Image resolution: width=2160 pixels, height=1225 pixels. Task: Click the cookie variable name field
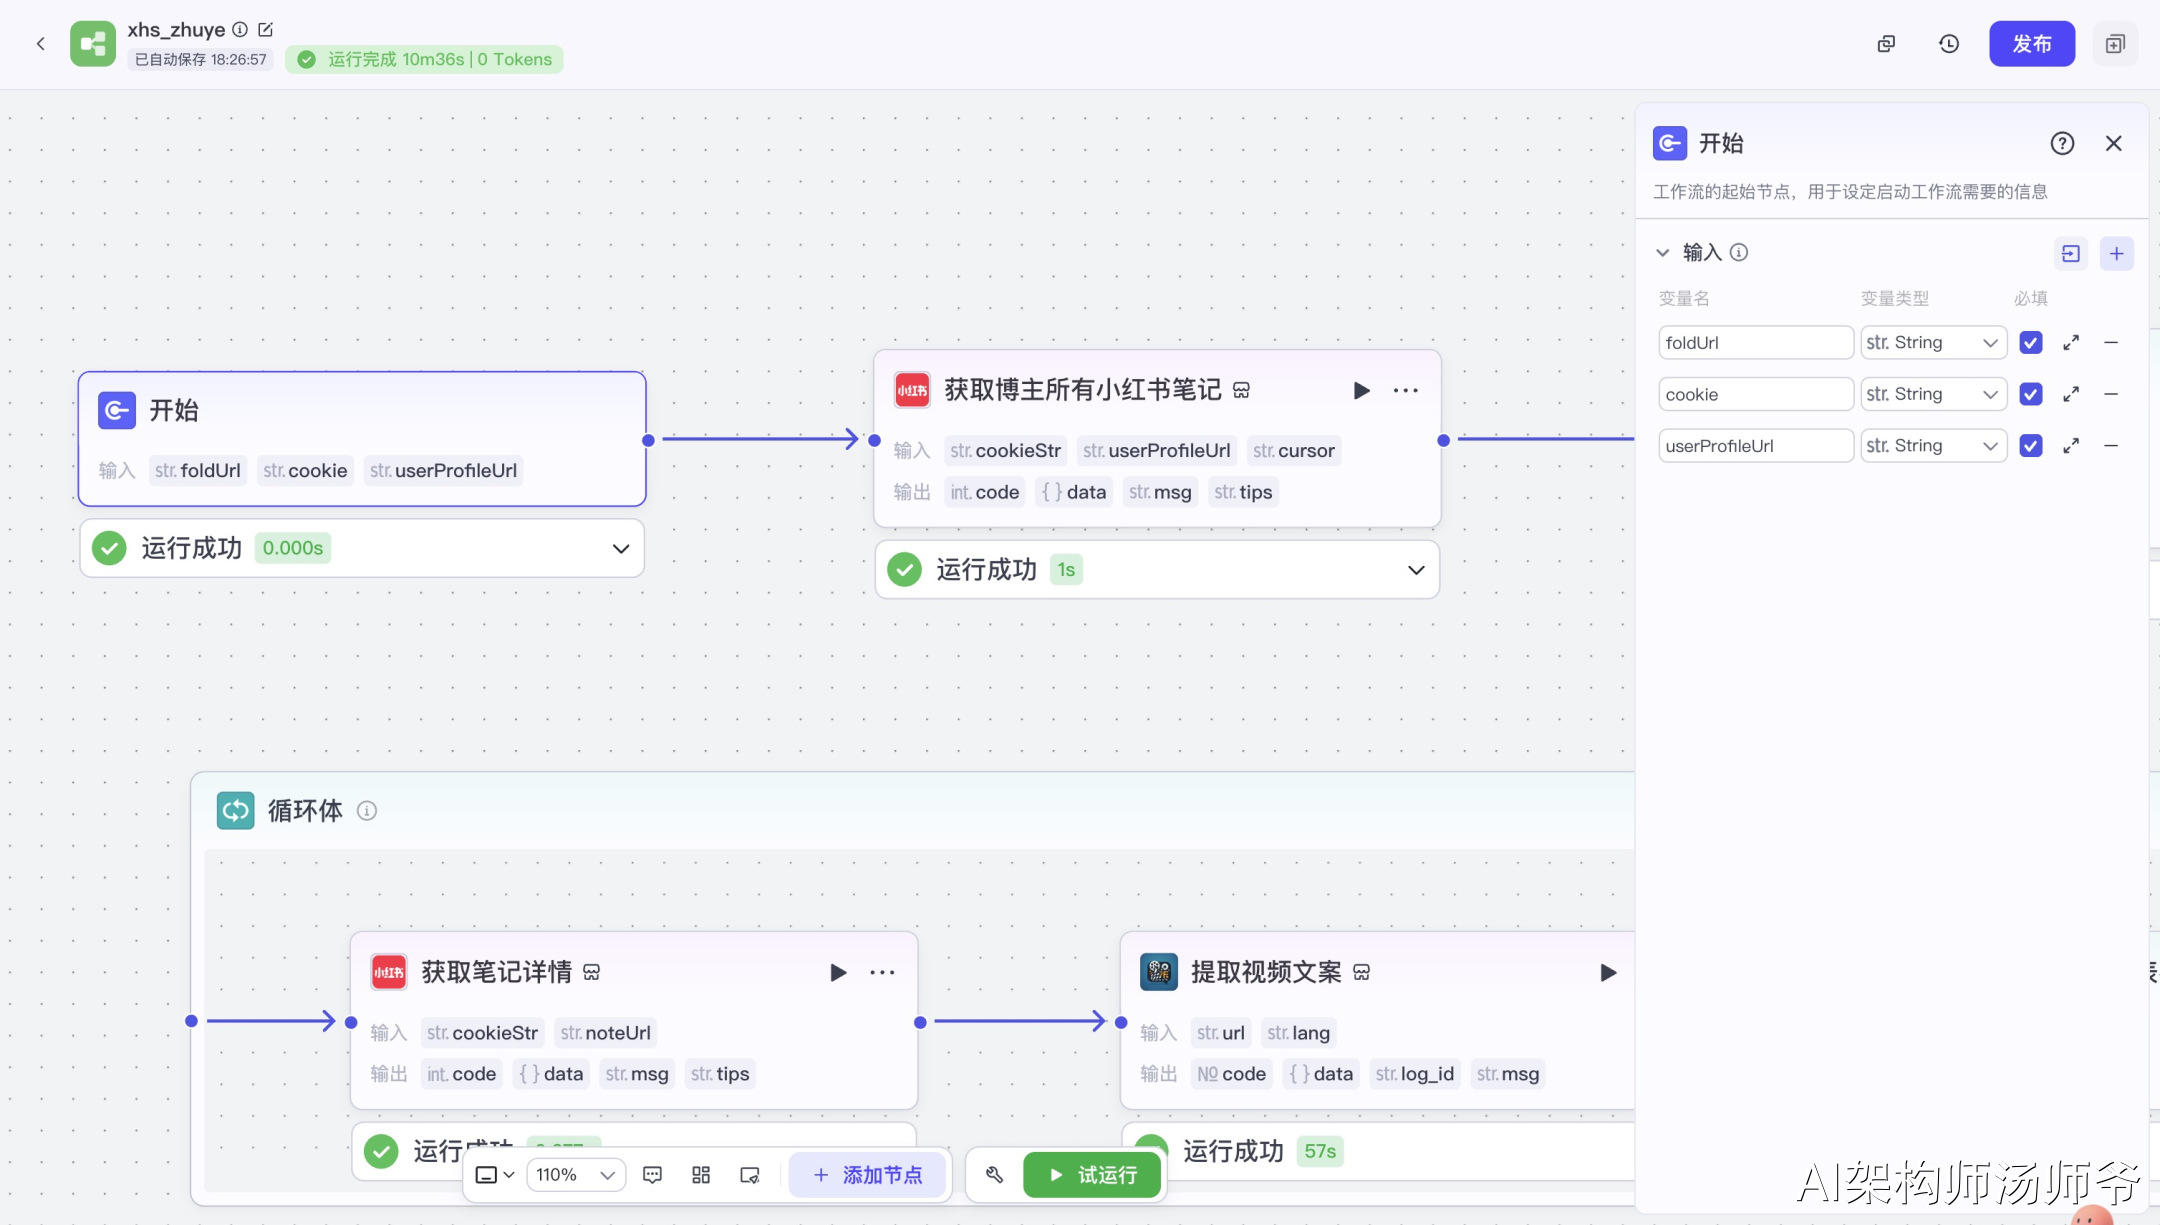[x=1755, y=394]
